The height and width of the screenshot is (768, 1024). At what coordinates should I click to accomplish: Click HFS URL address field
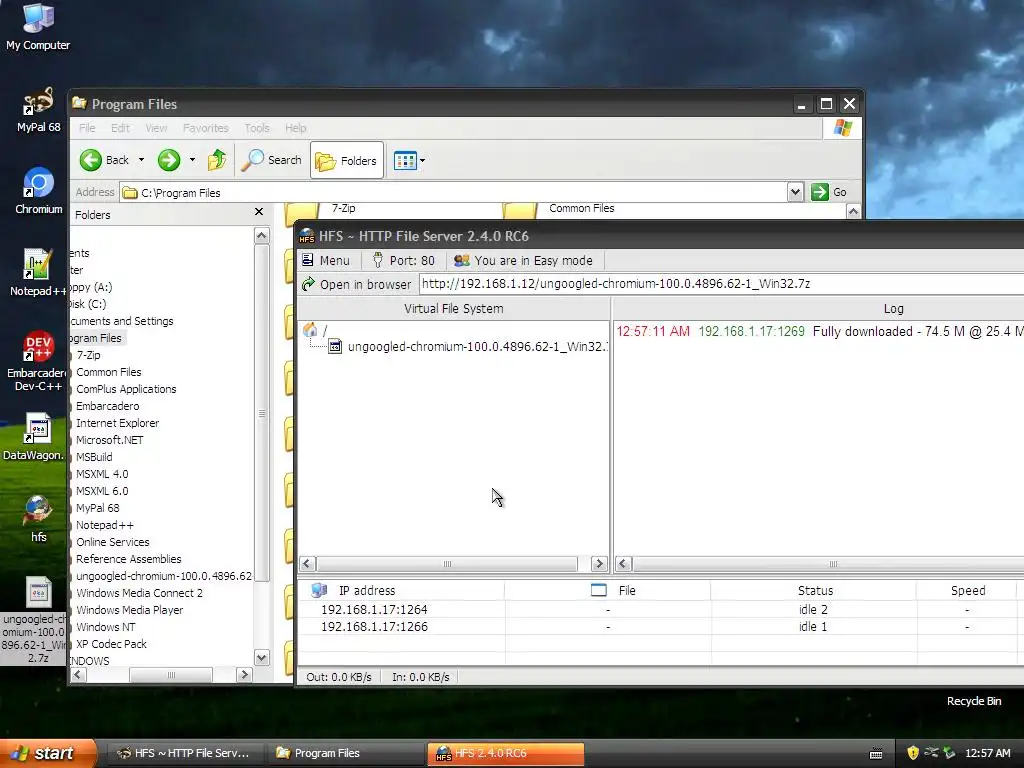722,284
